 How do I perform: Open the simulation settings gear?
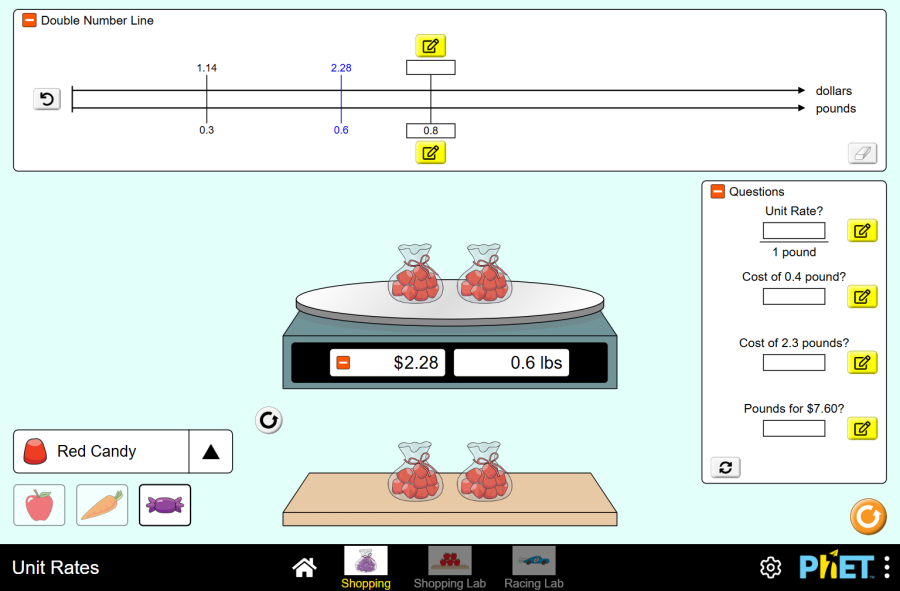click(x=770, y=567)
